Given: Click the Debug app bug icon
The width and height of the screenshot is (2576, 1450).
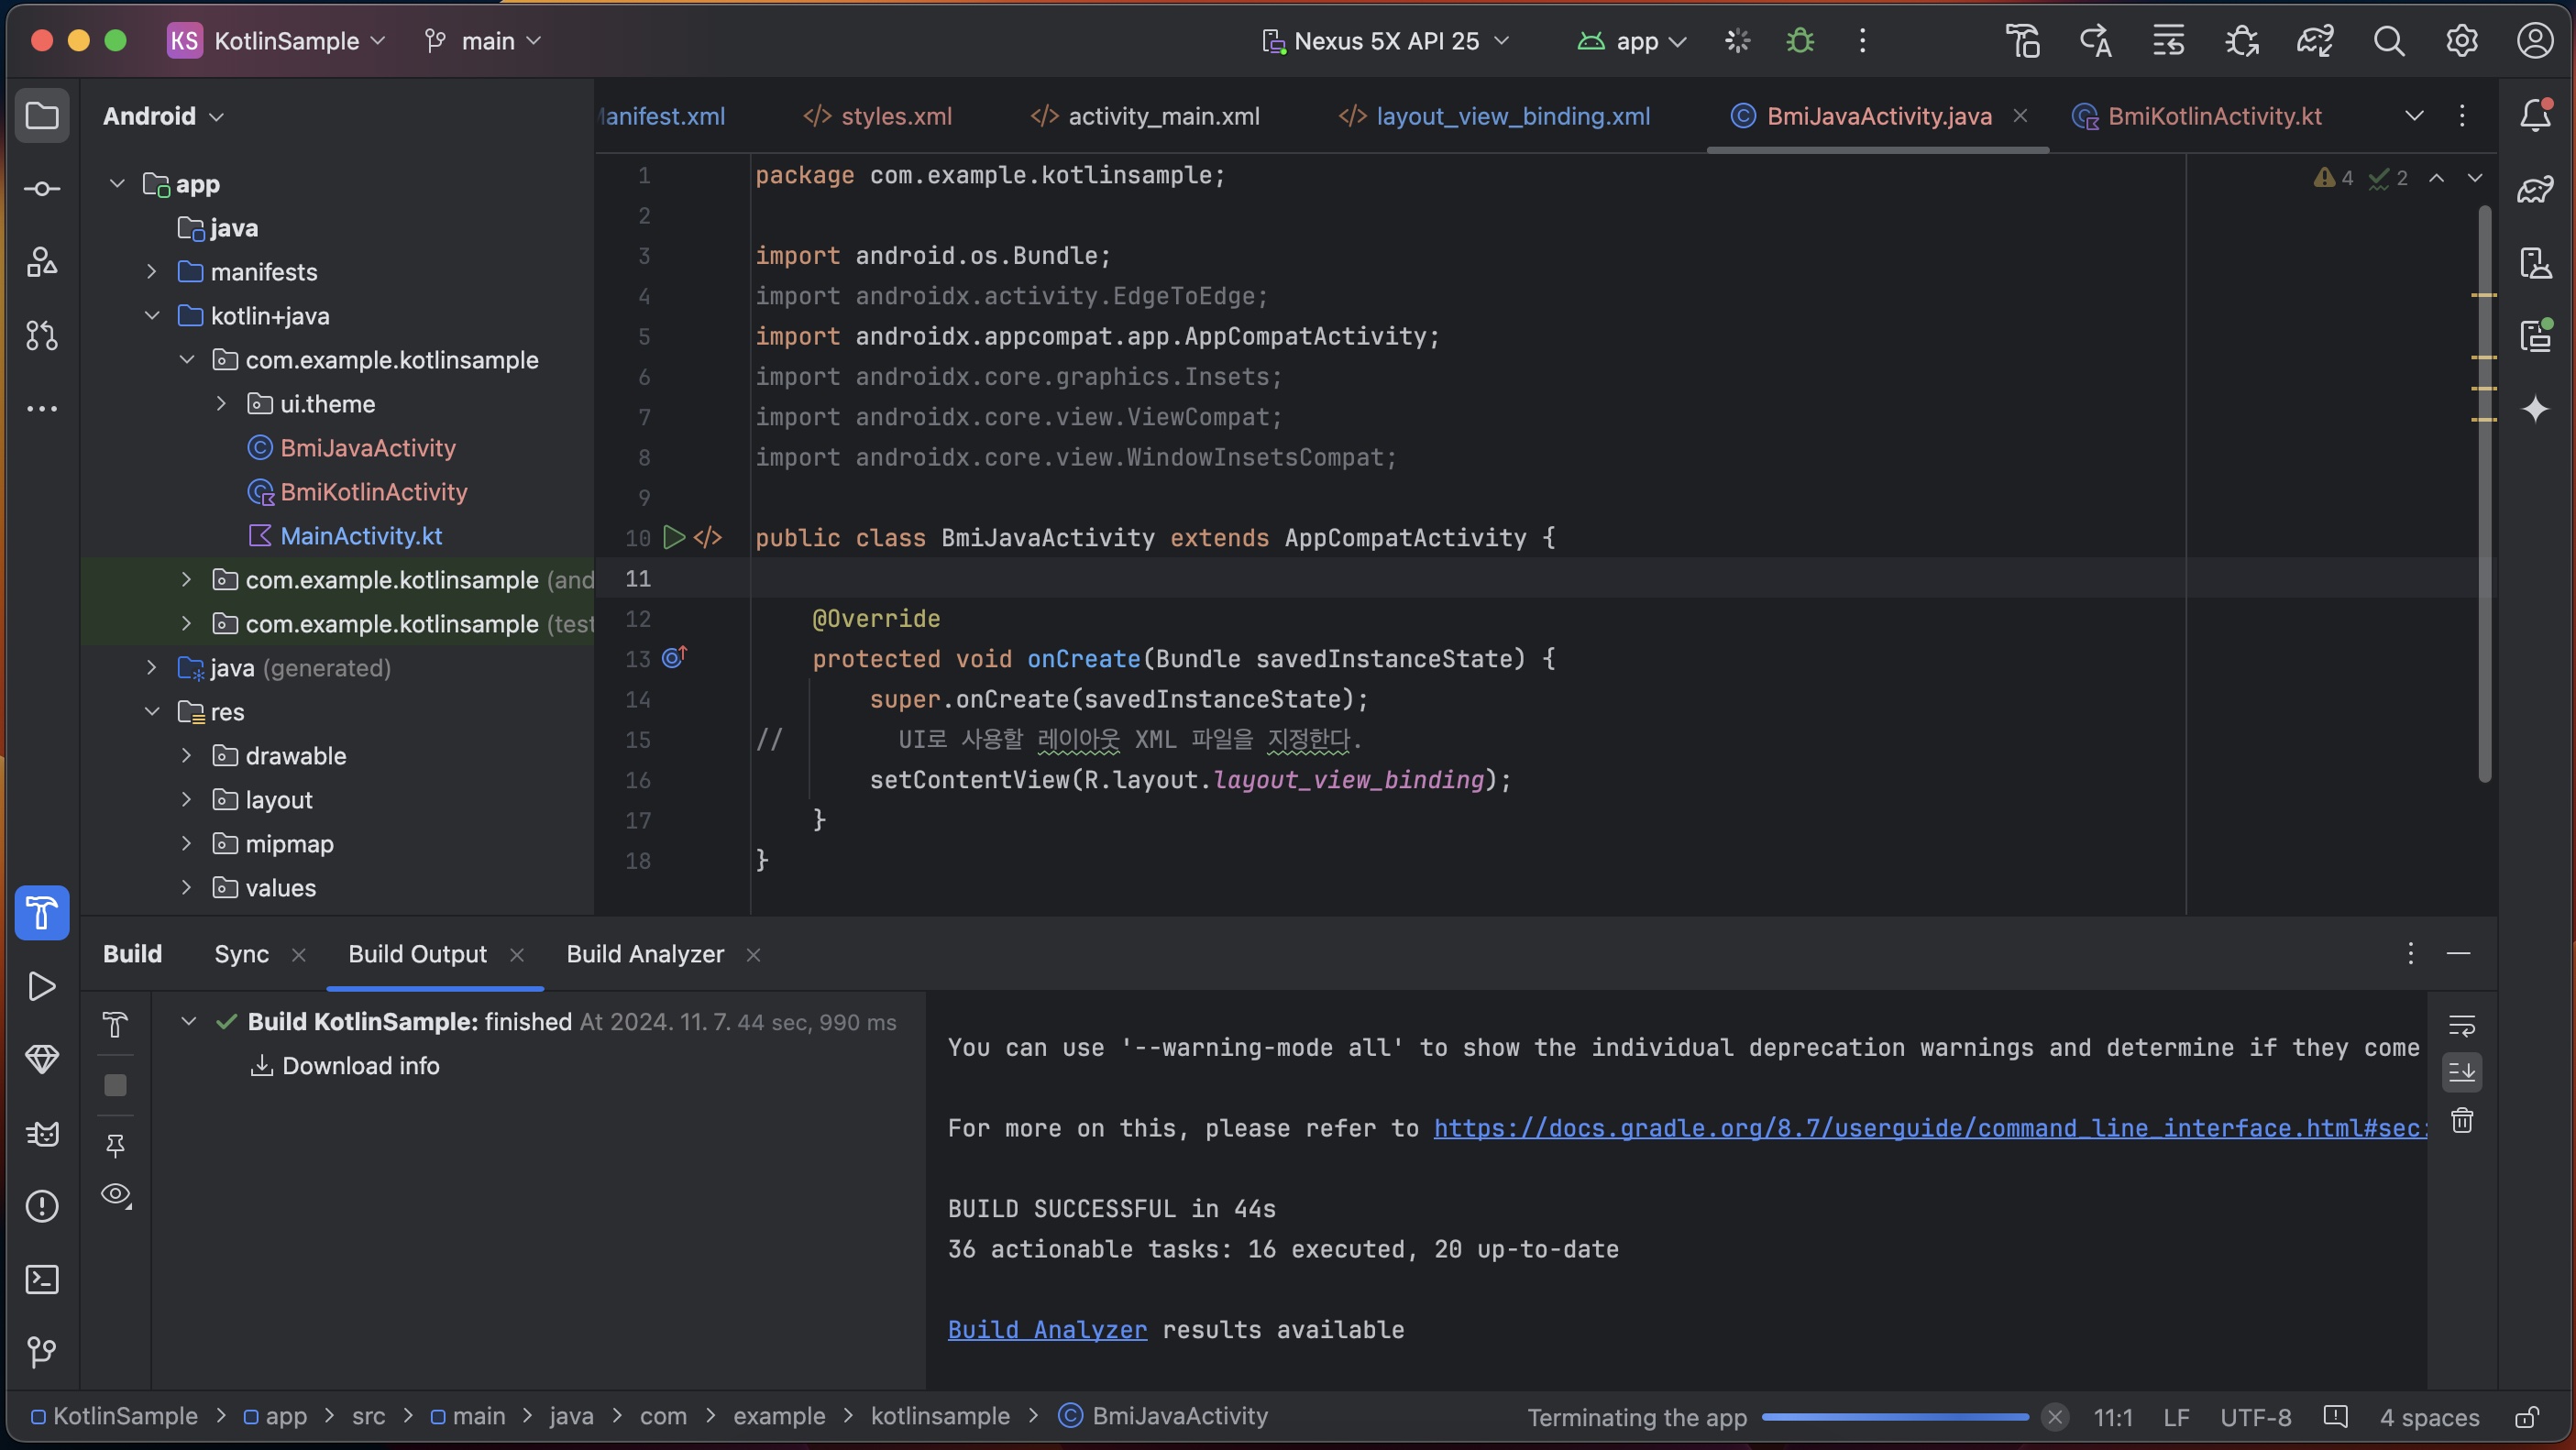Looking at the screenshot, I should tap(1800, 41).
